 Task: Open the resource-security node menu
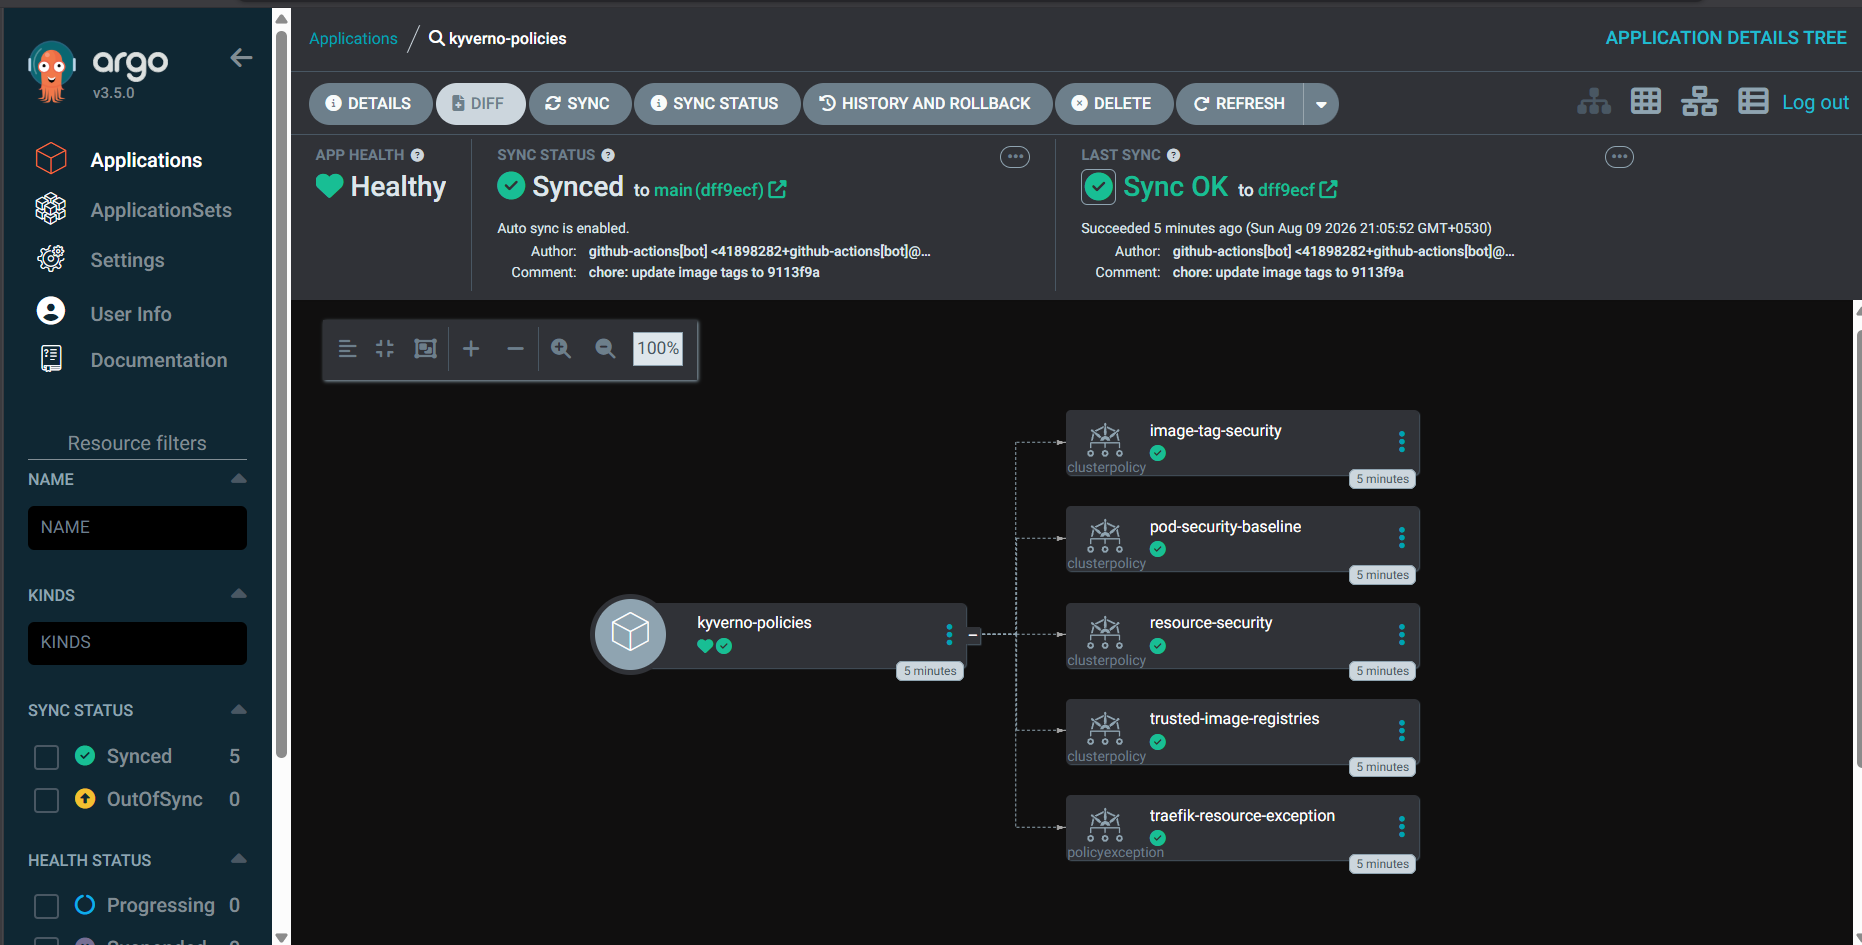point(1401,635)
